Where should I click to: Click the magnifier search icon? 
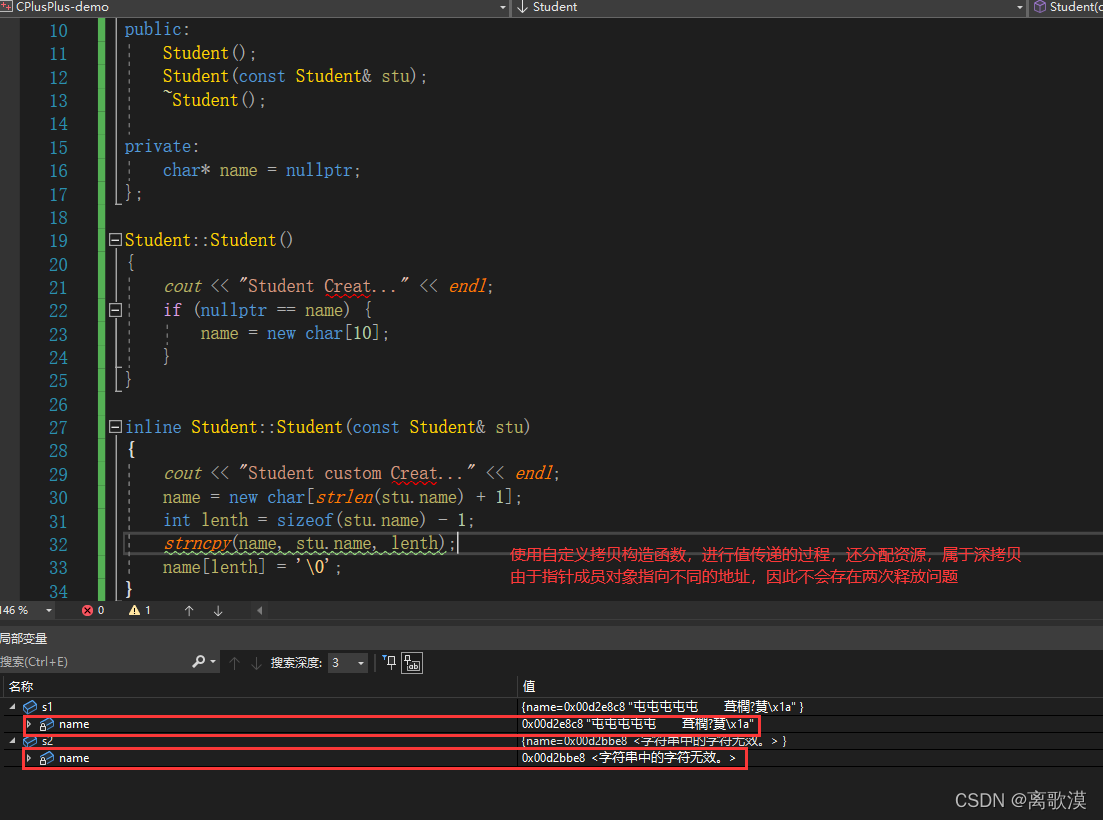click(198, 662)
